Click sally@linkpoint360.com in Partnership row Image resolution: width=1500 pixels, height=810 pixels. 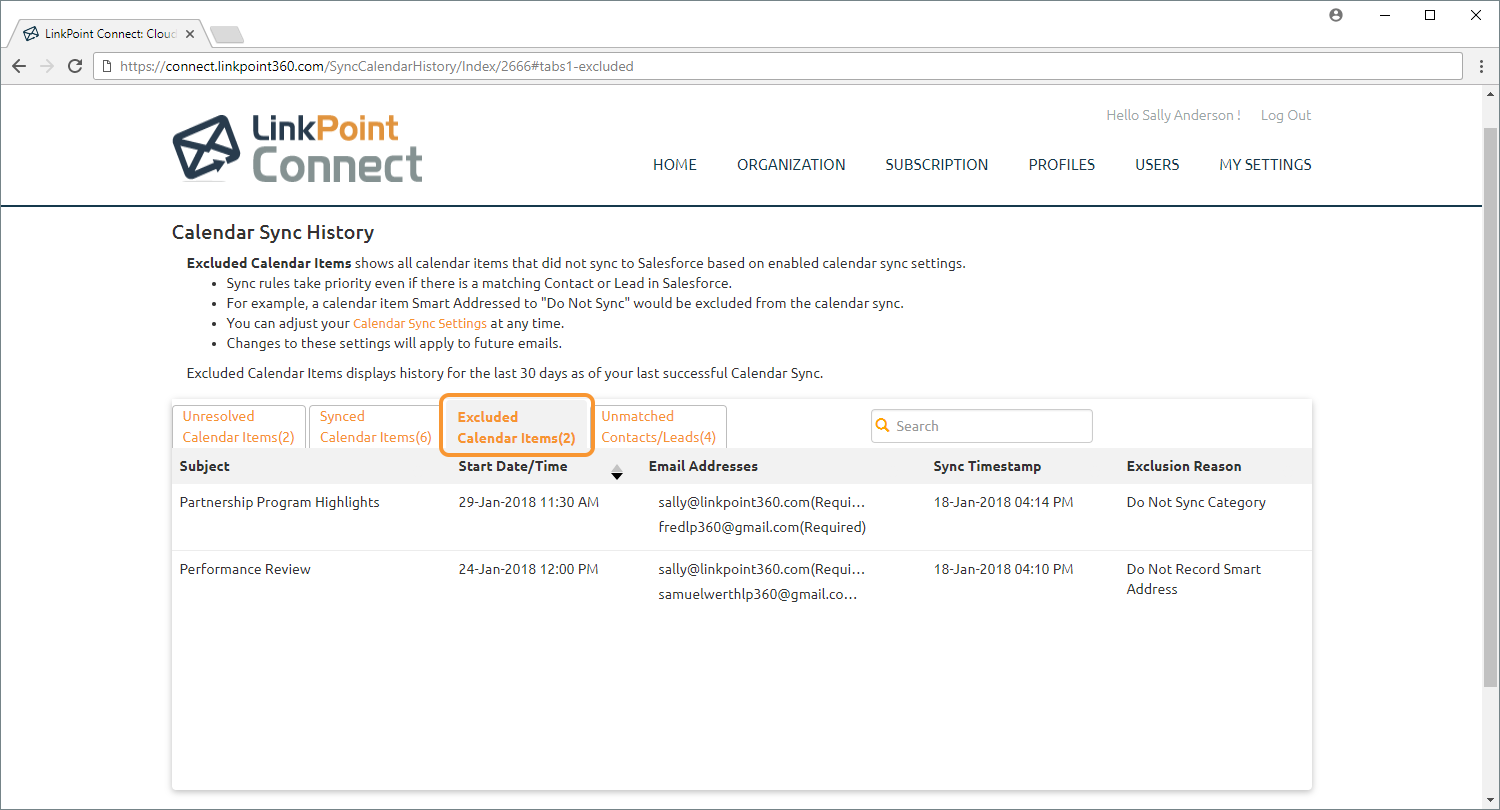coord(762,502)
